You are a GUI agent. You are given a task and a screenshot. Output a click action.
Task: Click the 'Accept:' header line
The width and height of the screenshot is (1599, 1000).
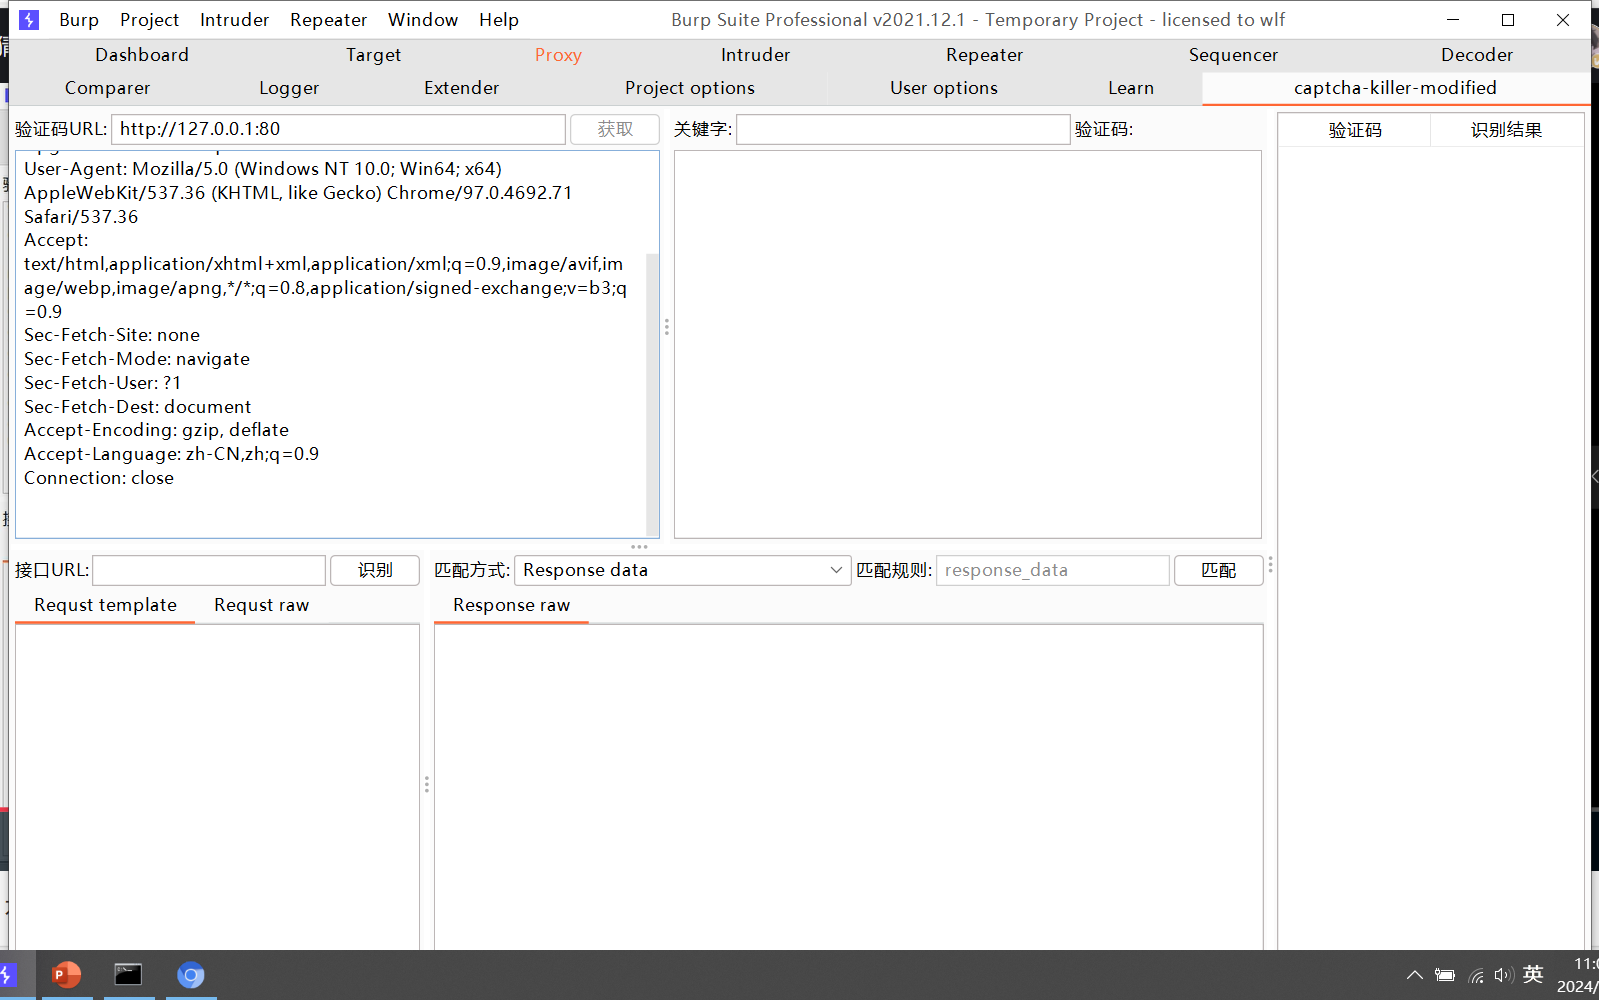pyautogui.click(x=56, y=240)
